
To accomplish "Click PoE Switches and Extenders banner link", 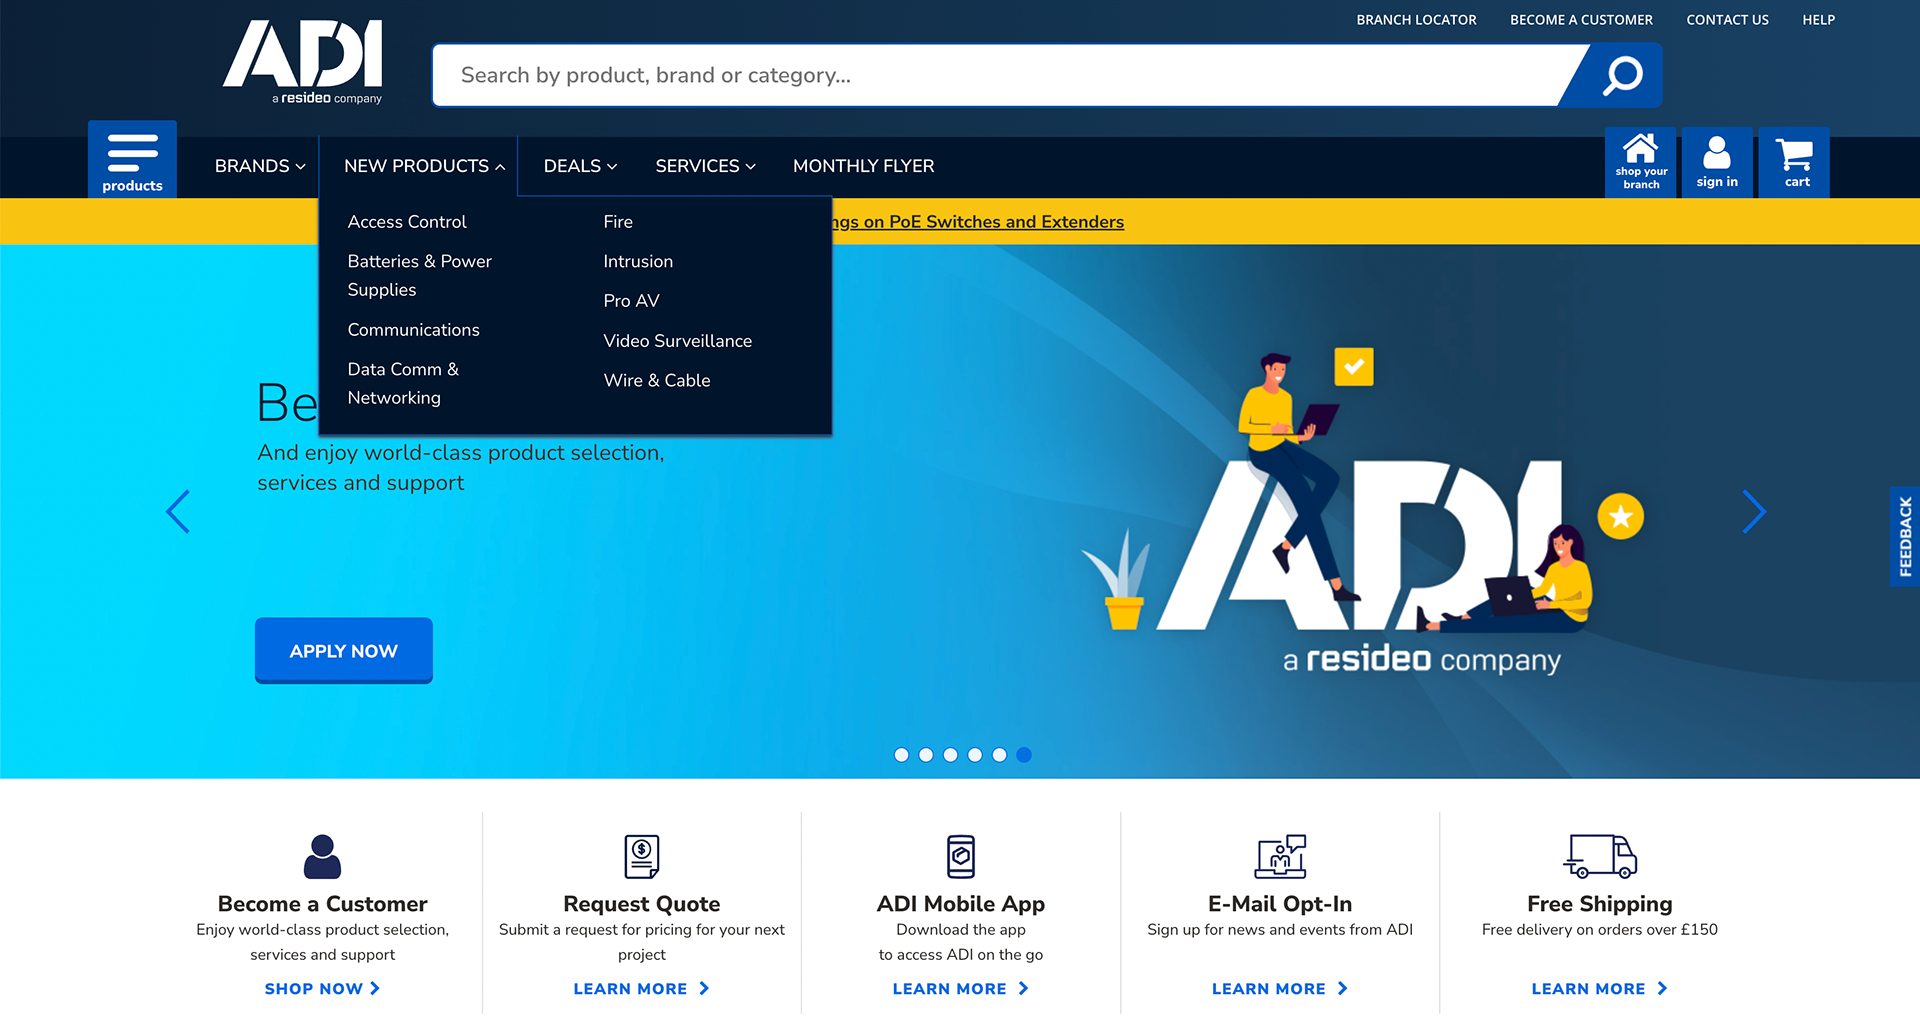I will [979, 222].
